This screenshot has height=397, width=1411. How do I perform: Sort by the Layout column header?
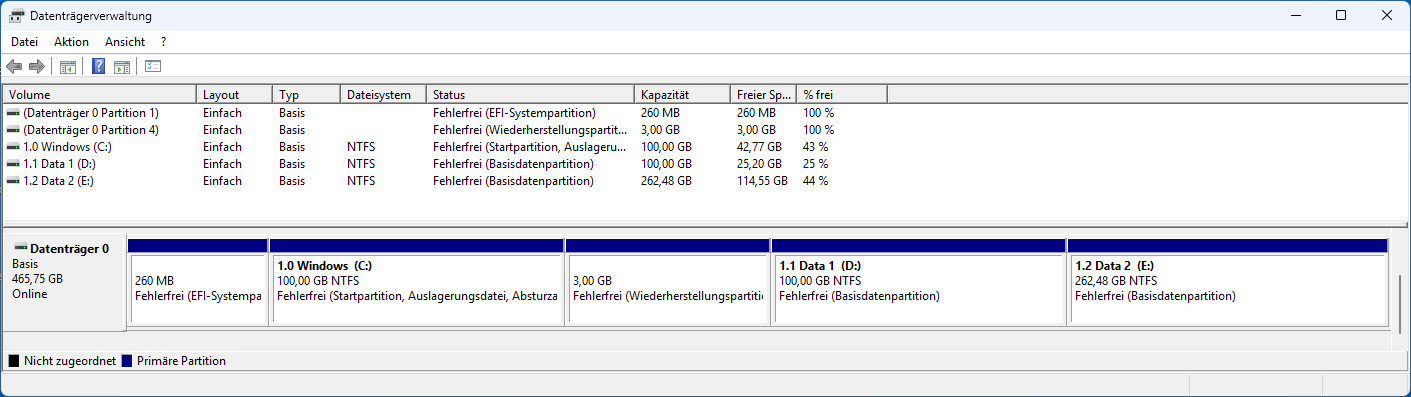pos(234,95)
